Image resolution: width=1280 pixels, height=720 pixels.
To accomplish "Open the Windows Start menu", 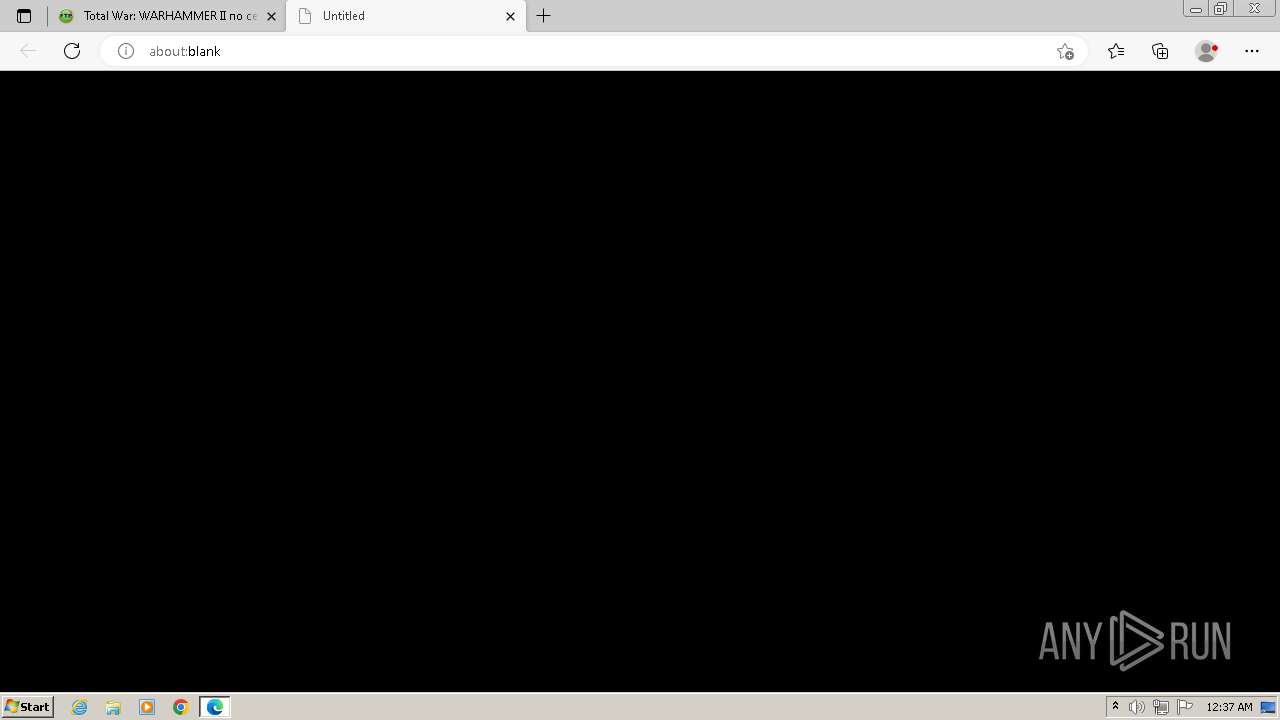I will click(28, 707).
